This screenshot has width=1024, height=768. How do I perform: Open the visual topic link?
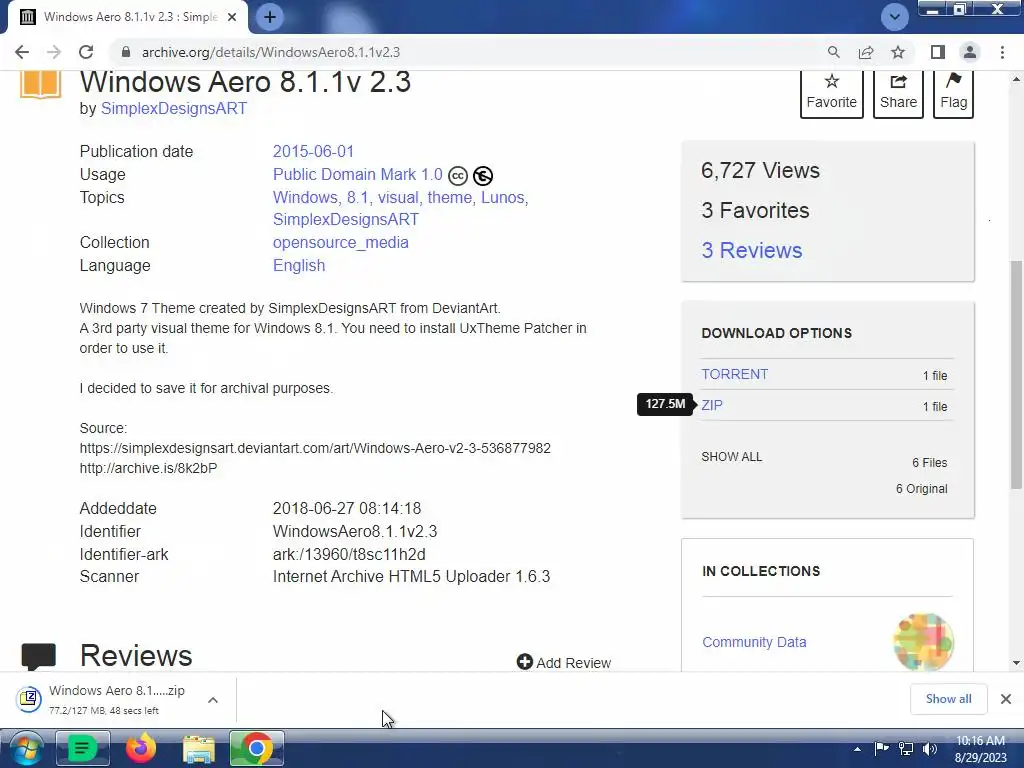(x=398, y=197)
